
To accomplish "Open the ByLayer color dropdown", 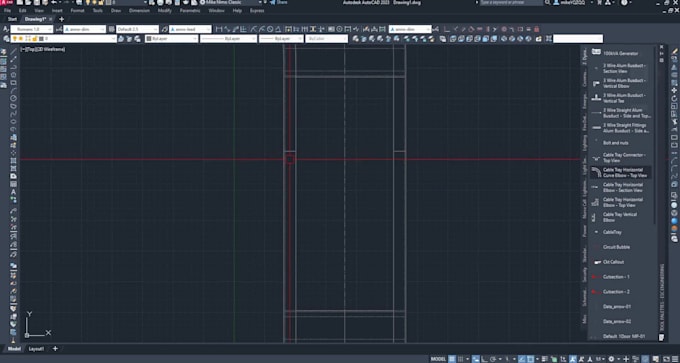I will pyautogui.click(x=171, y=39).
